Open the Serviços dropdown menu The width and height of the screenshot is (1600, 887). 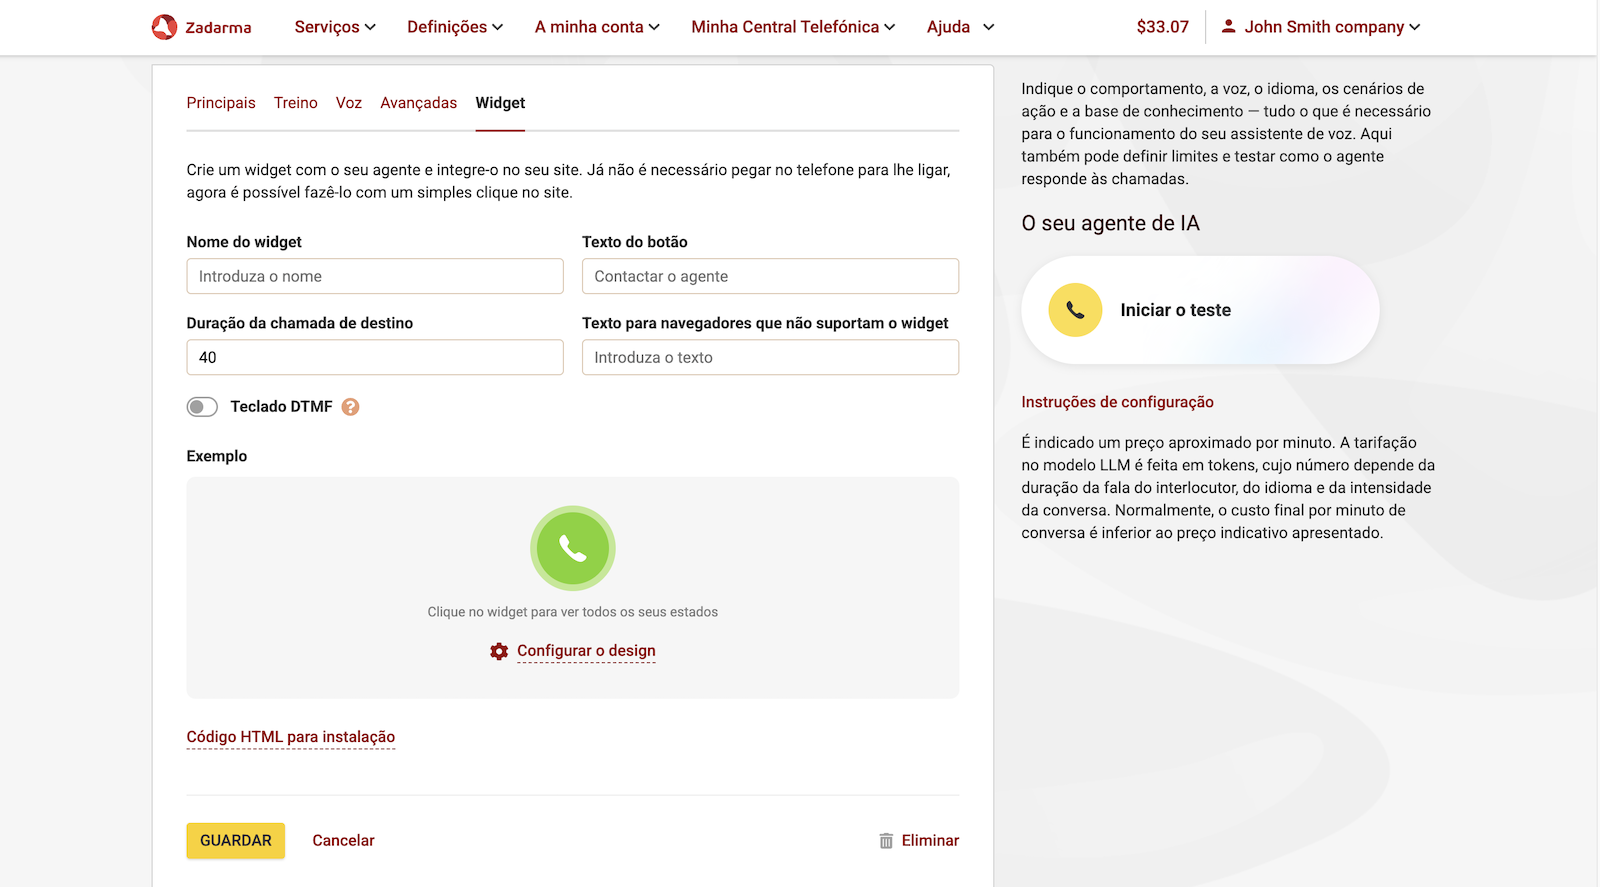tap(335, 27)
